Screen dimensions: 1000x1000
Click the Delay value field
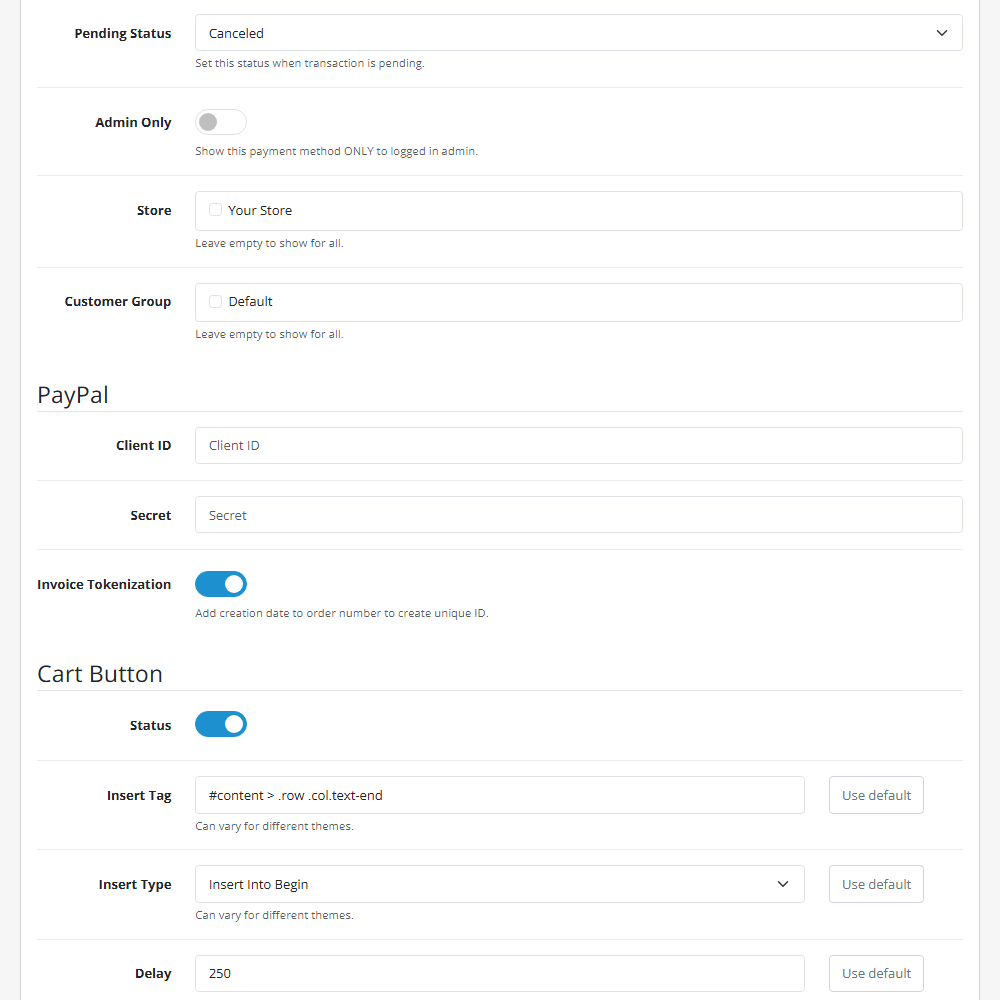pos(499,973)
